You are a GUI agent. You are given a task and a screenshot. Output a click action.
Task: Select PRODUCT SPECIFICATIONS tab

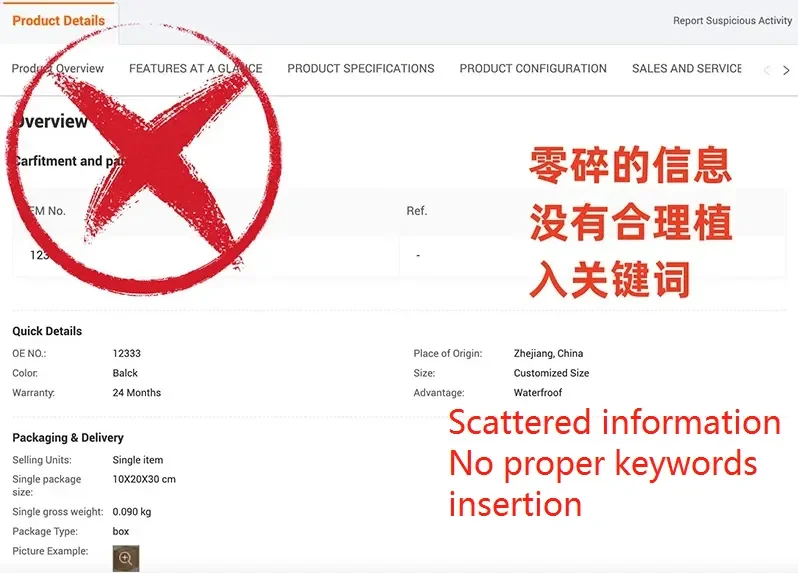(x=361, y=68)
